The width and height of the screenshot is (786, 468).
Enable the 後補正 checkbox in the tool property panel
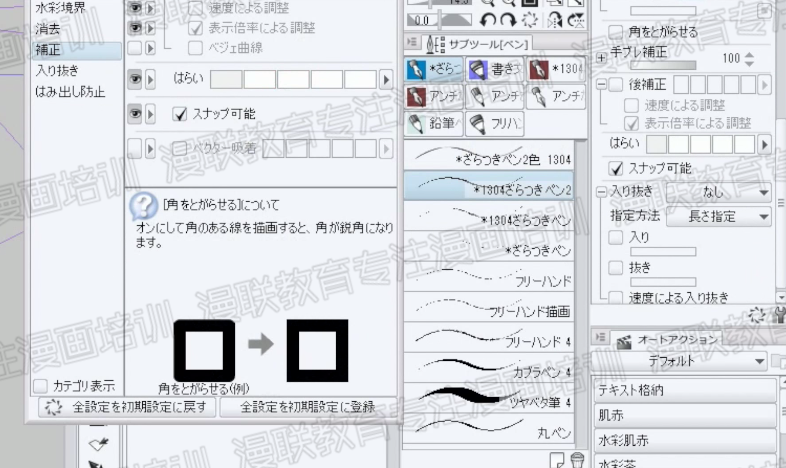click(615, 85)
